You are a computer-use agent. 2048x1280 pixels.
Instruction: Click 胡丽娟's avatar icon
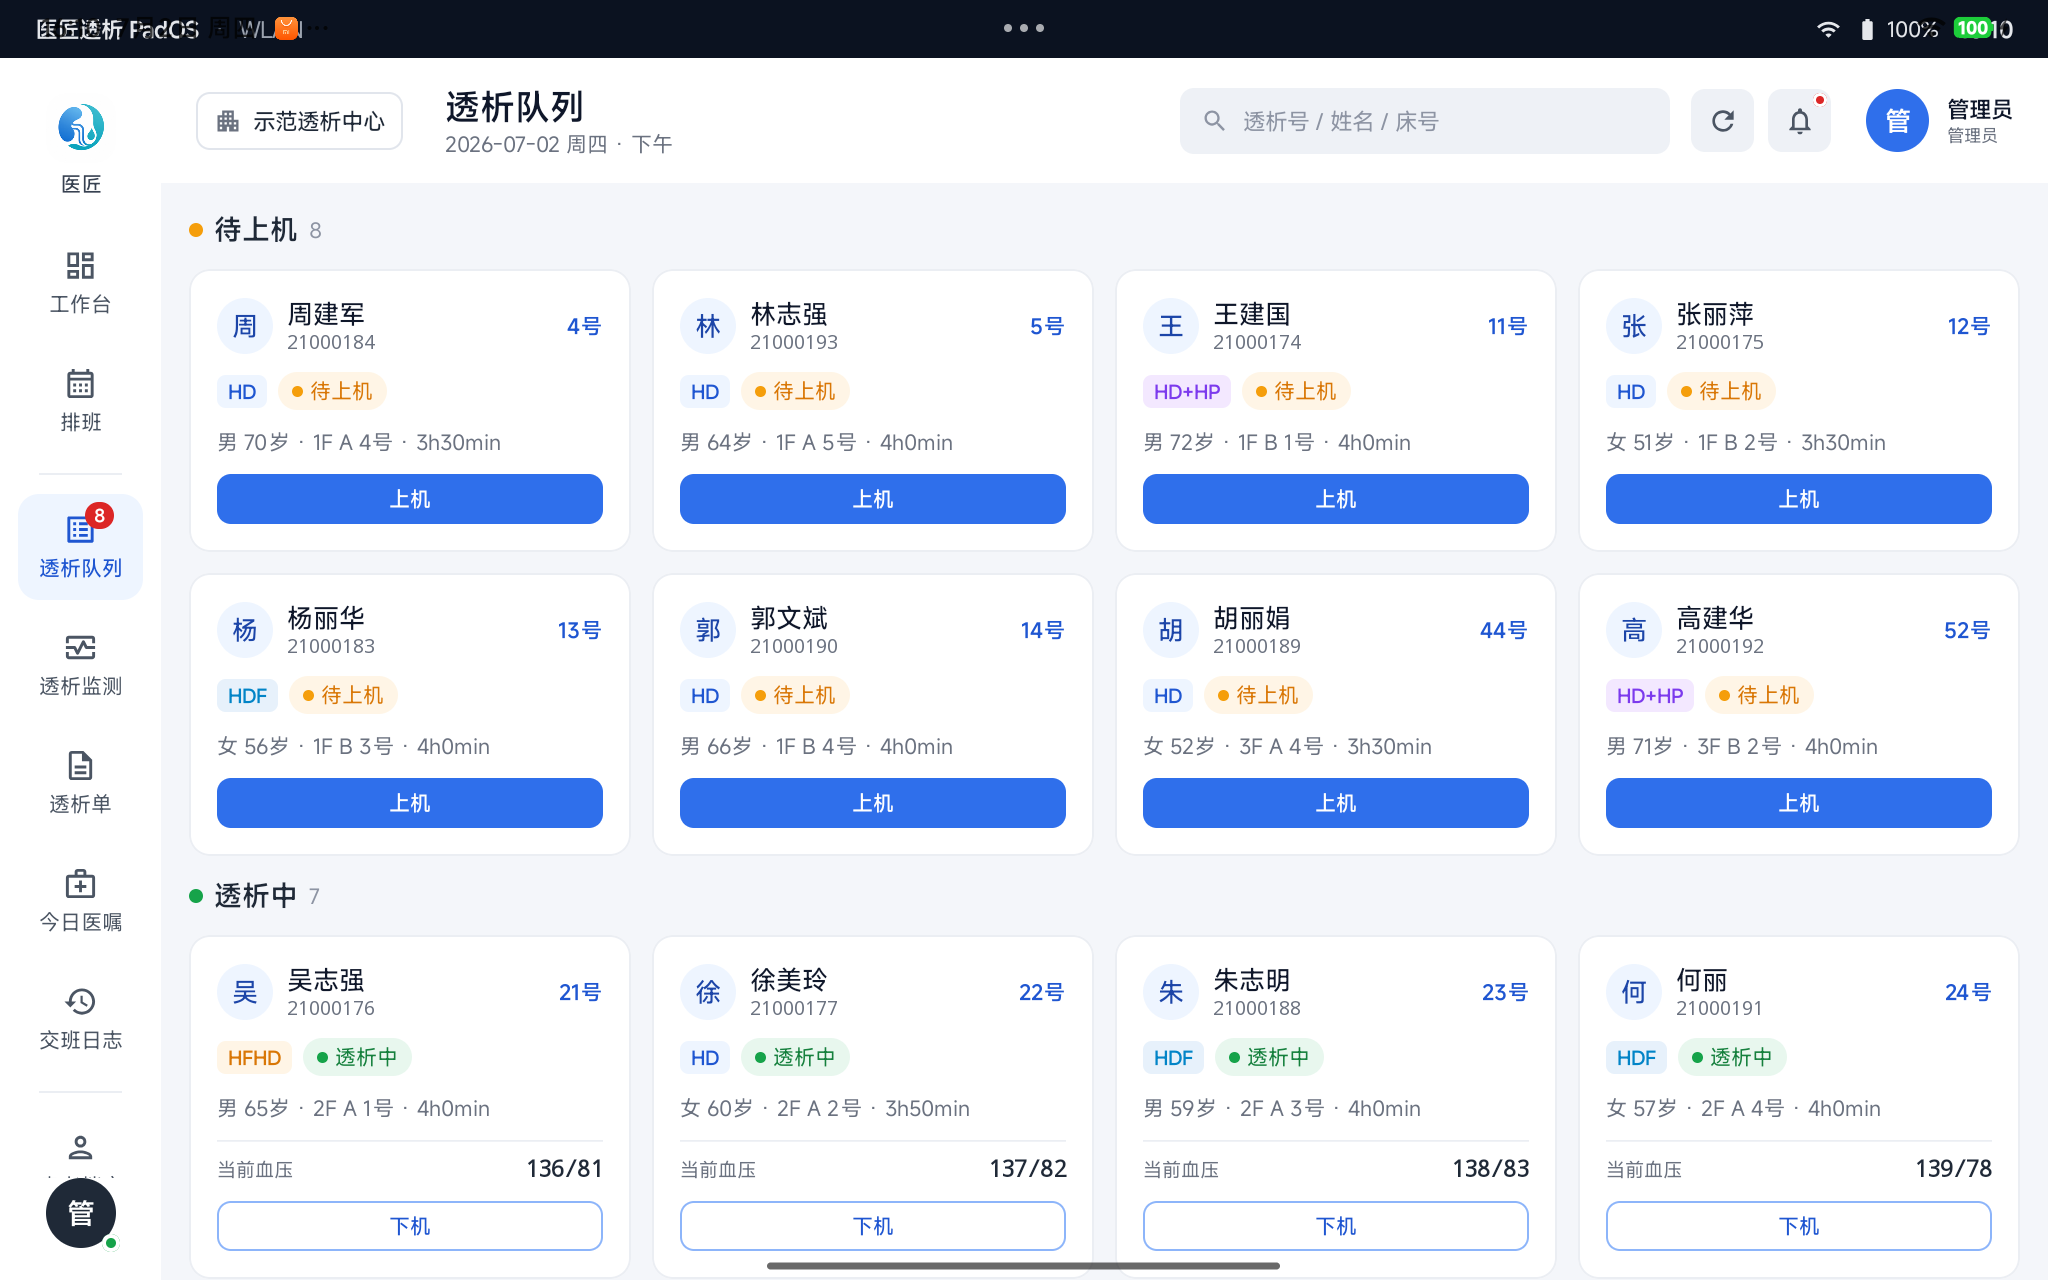(x=1171, y=630)
